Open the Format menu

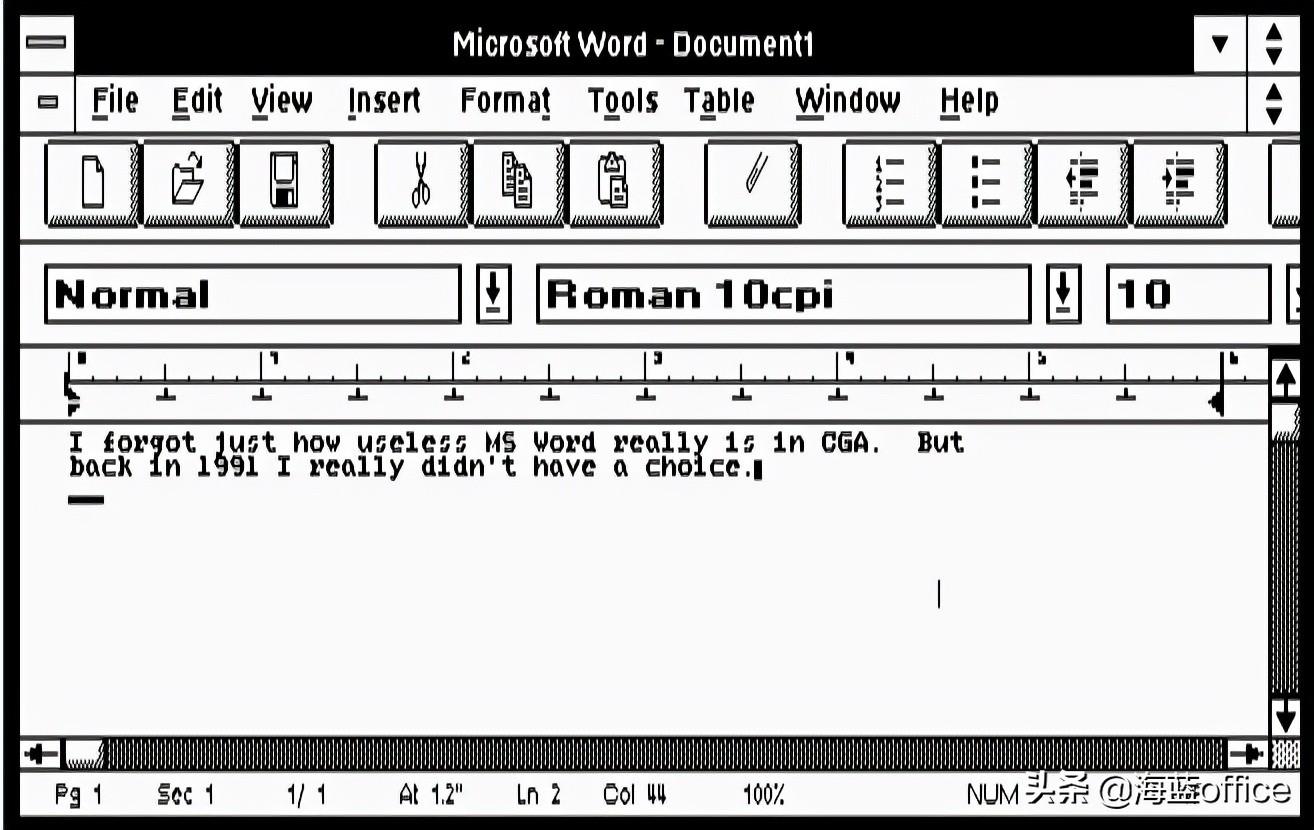(x=505, y=101)
